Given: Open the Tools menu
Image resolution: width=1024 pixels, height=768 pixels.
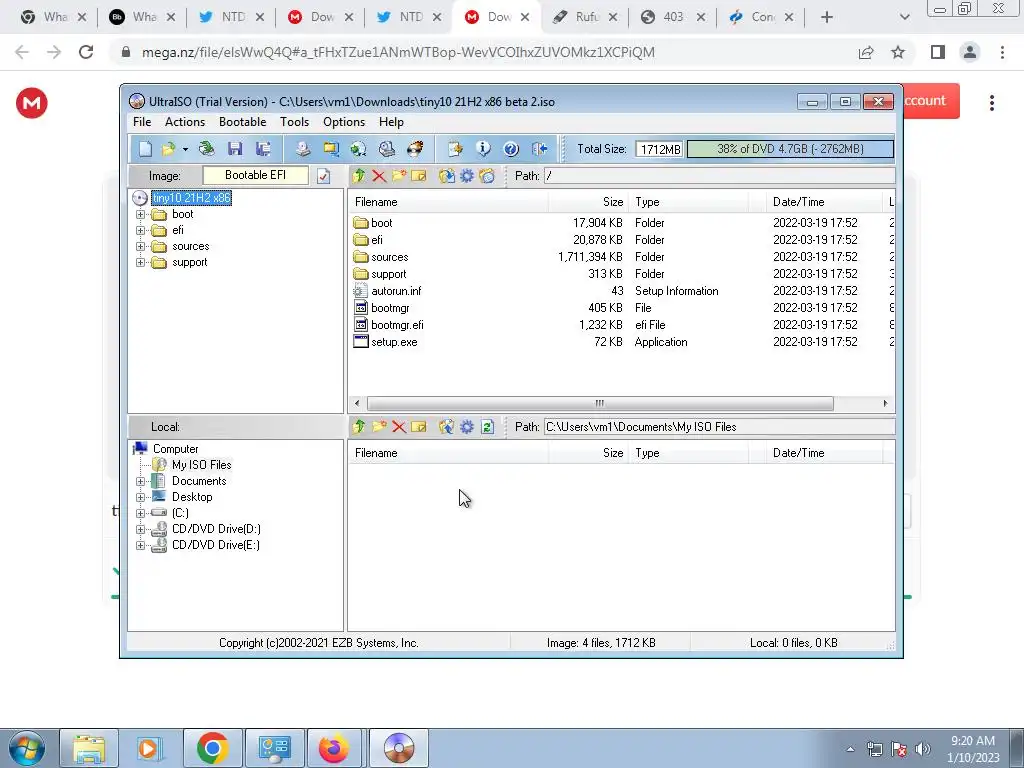Looking at the screenshot, I should pos(295,122).
